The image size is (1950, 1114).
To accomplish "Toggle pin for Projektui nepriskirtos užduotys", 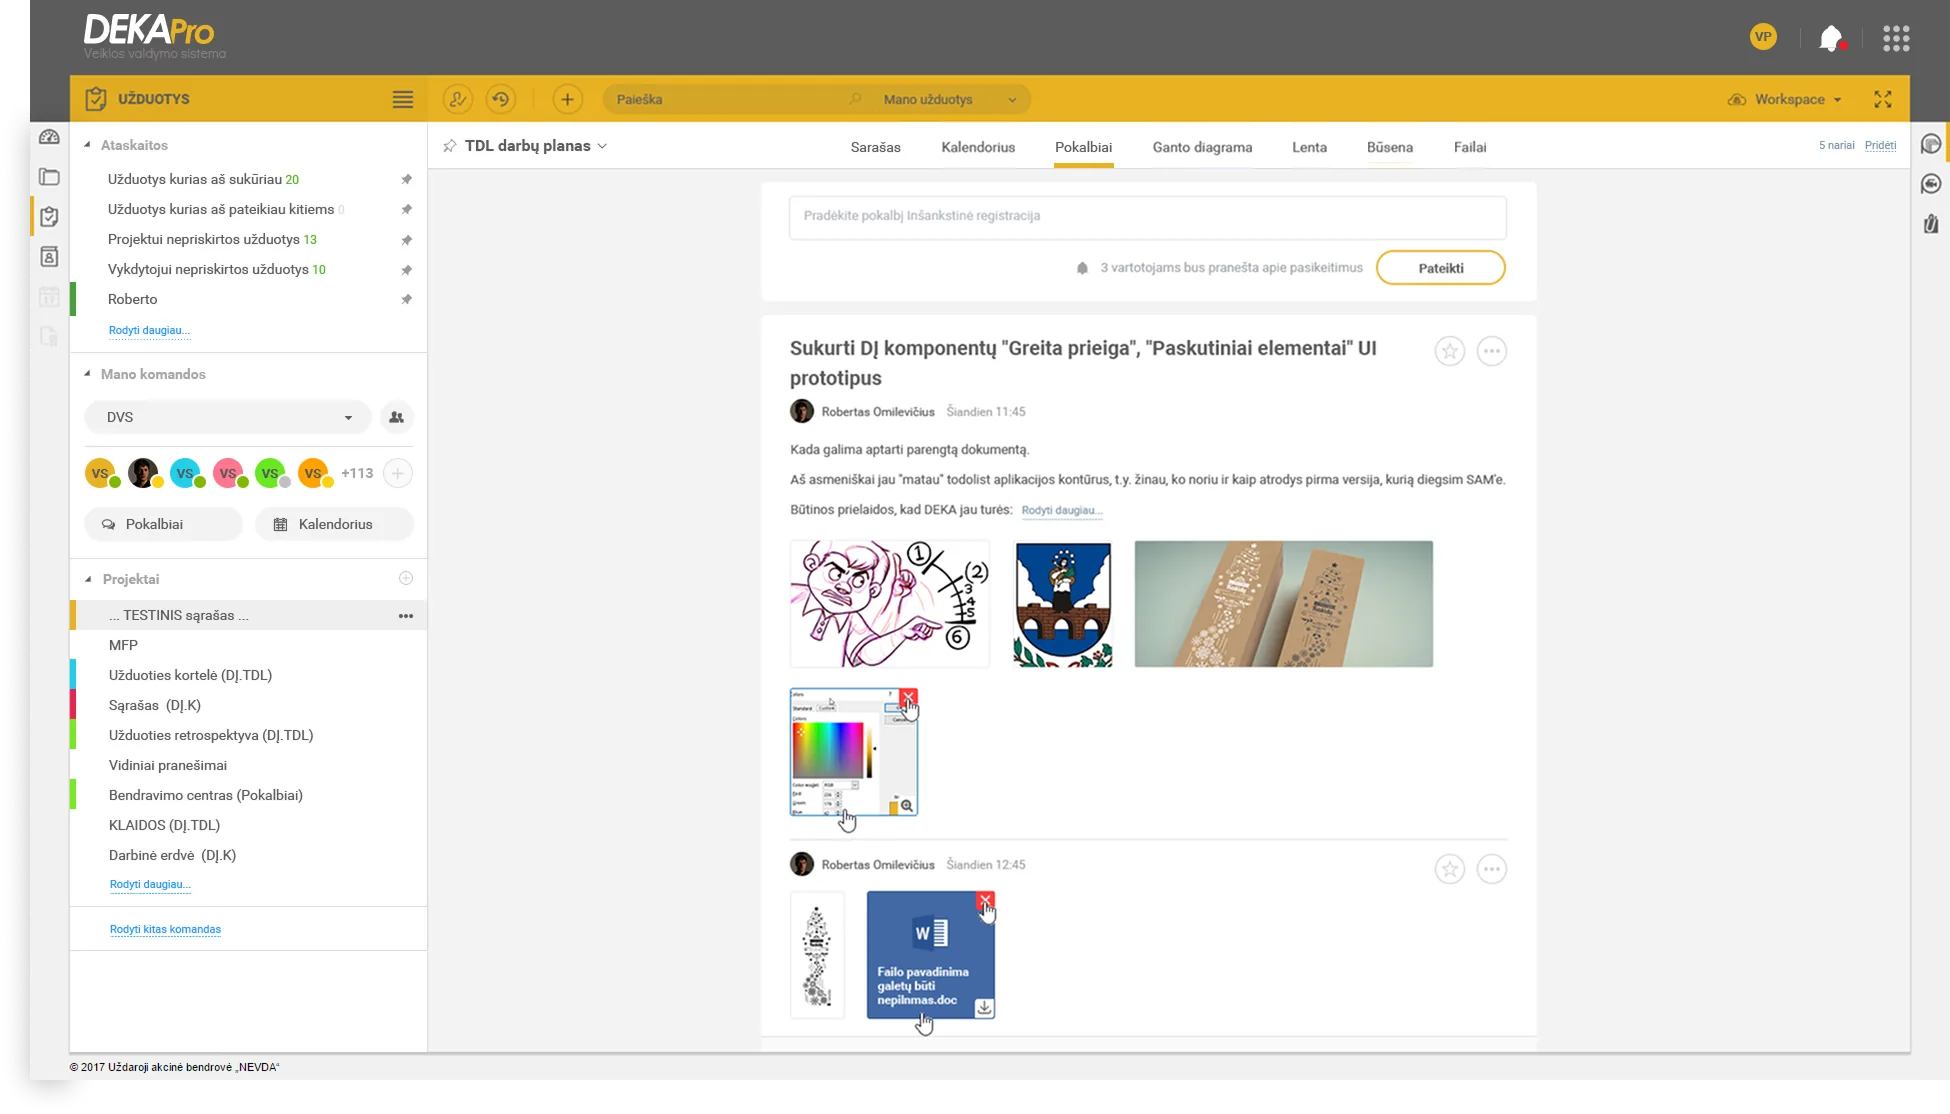I will click(x=406, y=240).
